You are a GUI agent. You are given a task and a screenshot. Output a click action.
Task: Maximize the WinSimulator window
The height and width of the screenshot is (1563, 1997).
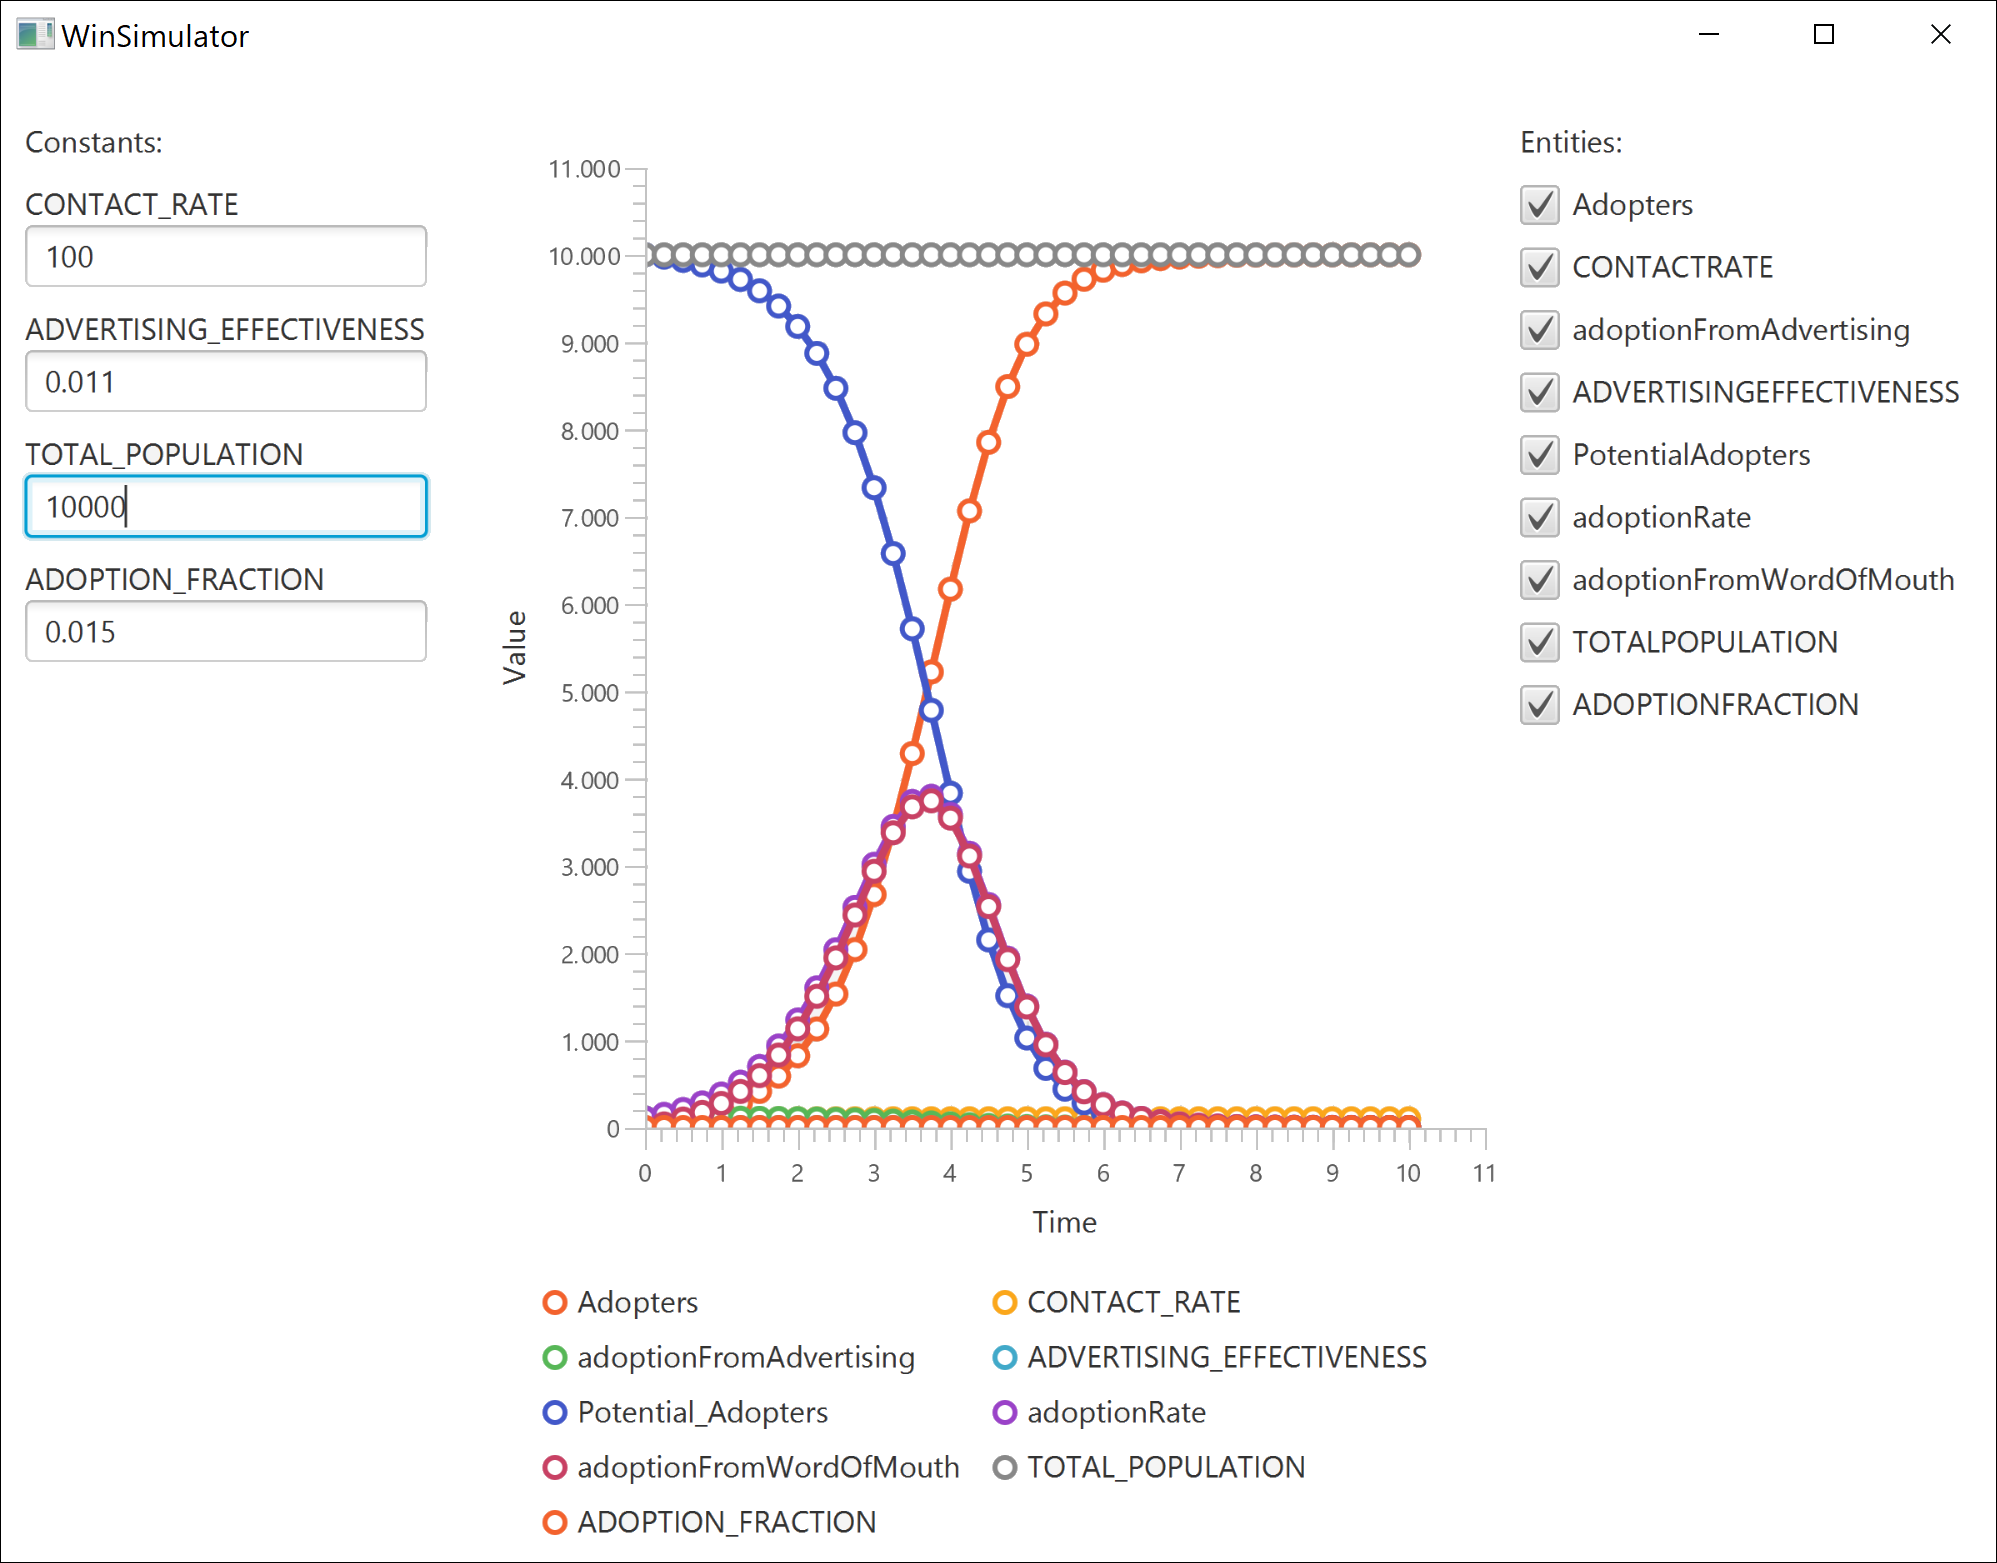pyautogui.click(x=1824, y=35)
